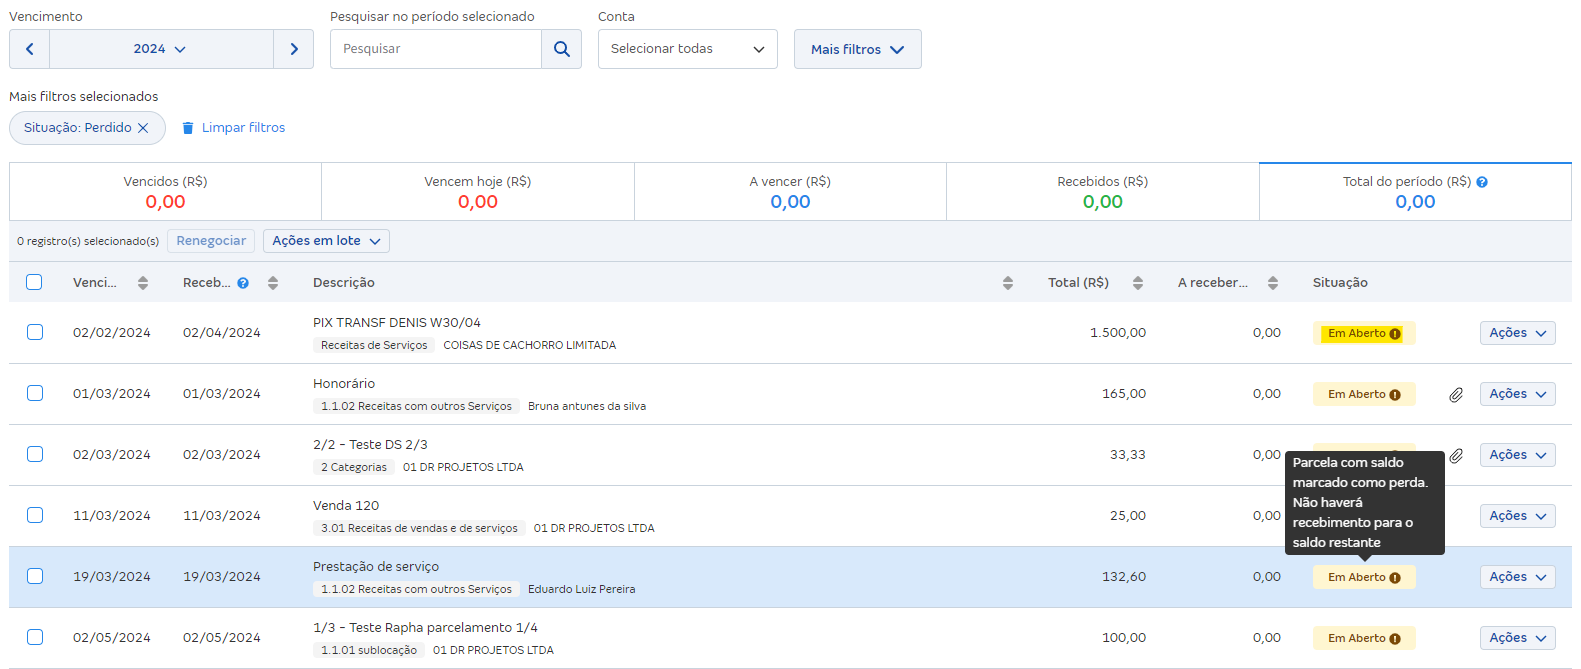Click the magnifying glass search icon

[x=561, y=49]
